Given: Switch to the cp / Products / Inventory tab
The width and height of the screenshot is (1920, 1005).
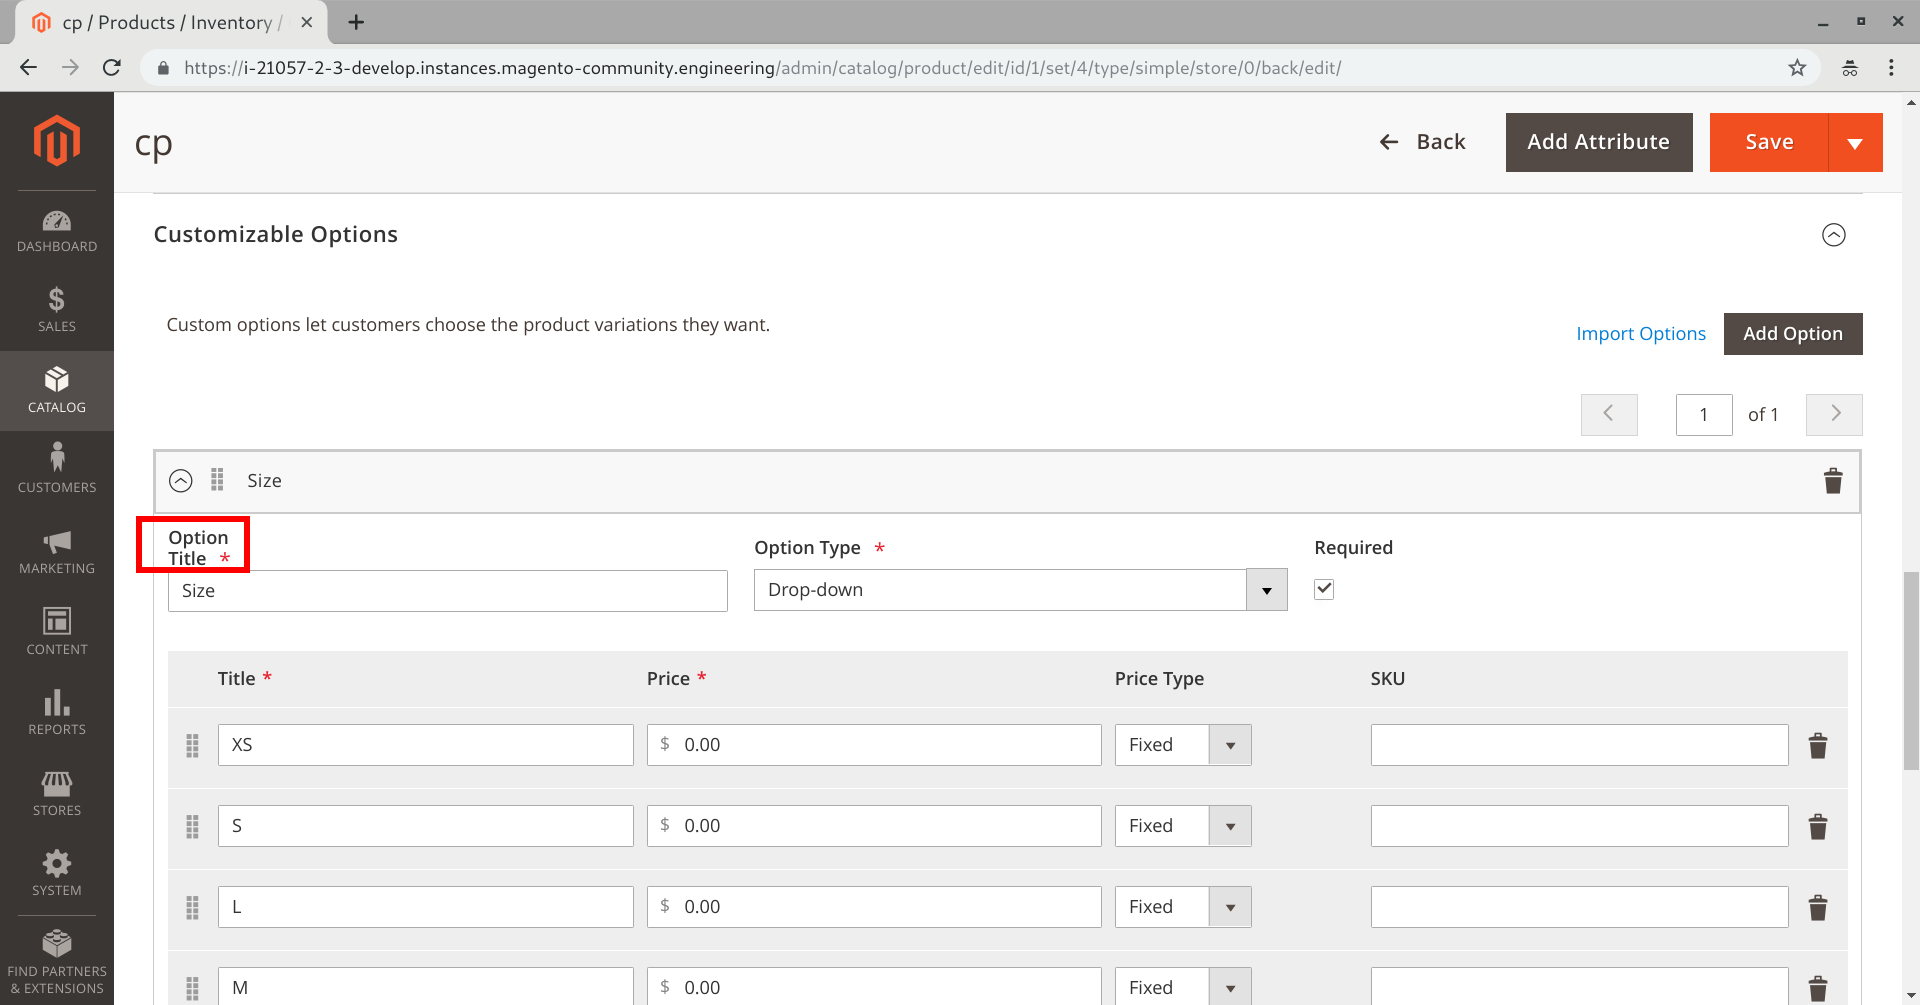Looking at the screenshot, I should pyautogui.click(x=160, y=22).
